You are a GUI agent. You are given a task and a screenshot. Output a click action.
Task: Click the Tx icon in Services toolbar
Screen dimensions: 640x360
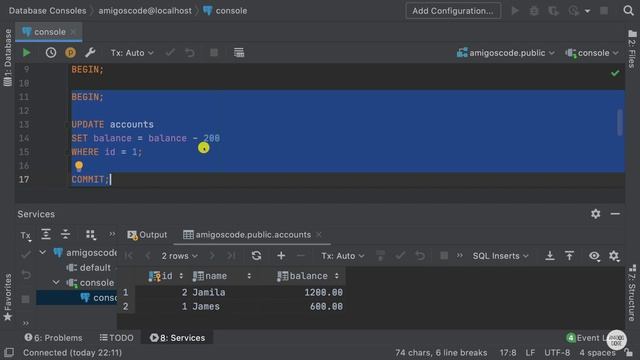coord(25,235)
